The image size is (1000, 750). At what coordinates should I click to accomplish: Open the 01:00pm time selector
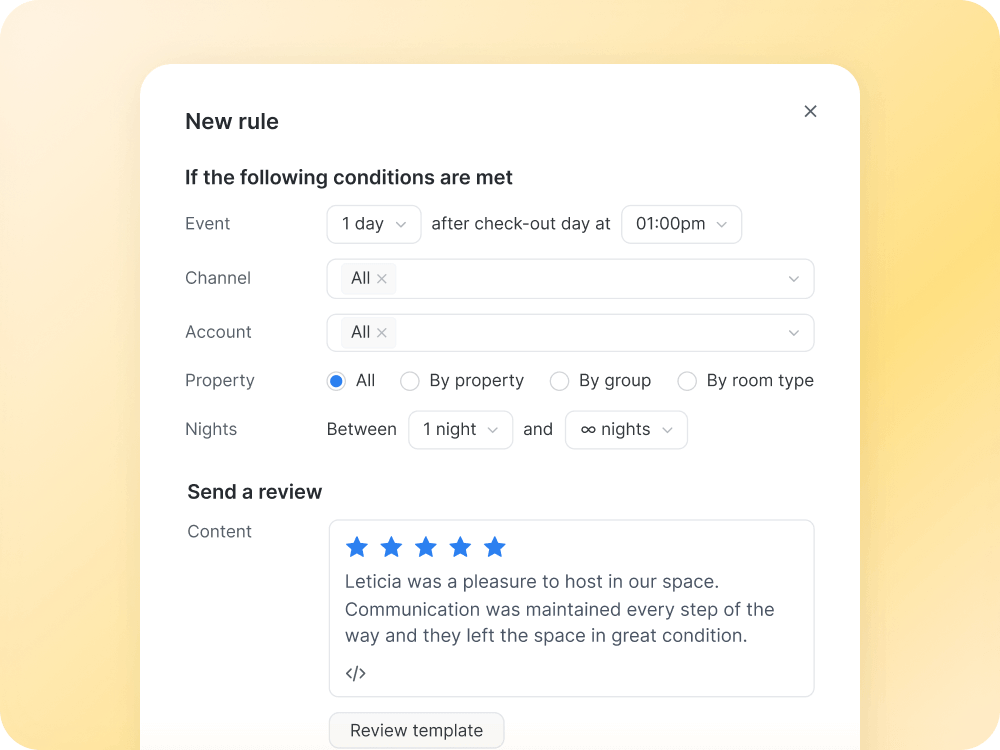click(x=681, y=224)
